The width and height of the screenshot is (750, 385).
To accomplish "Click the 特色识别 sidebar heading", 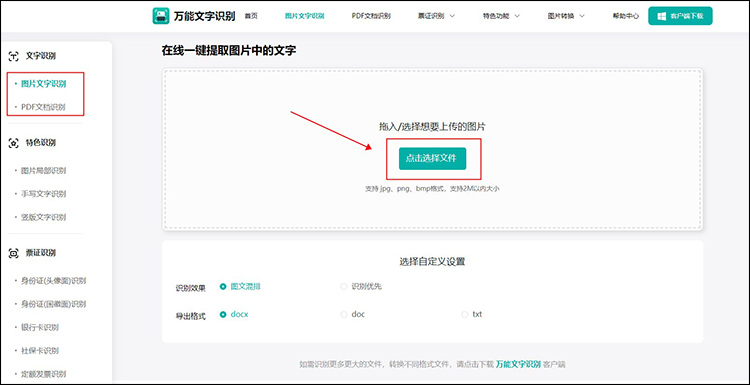I will [x=41, y=143].
